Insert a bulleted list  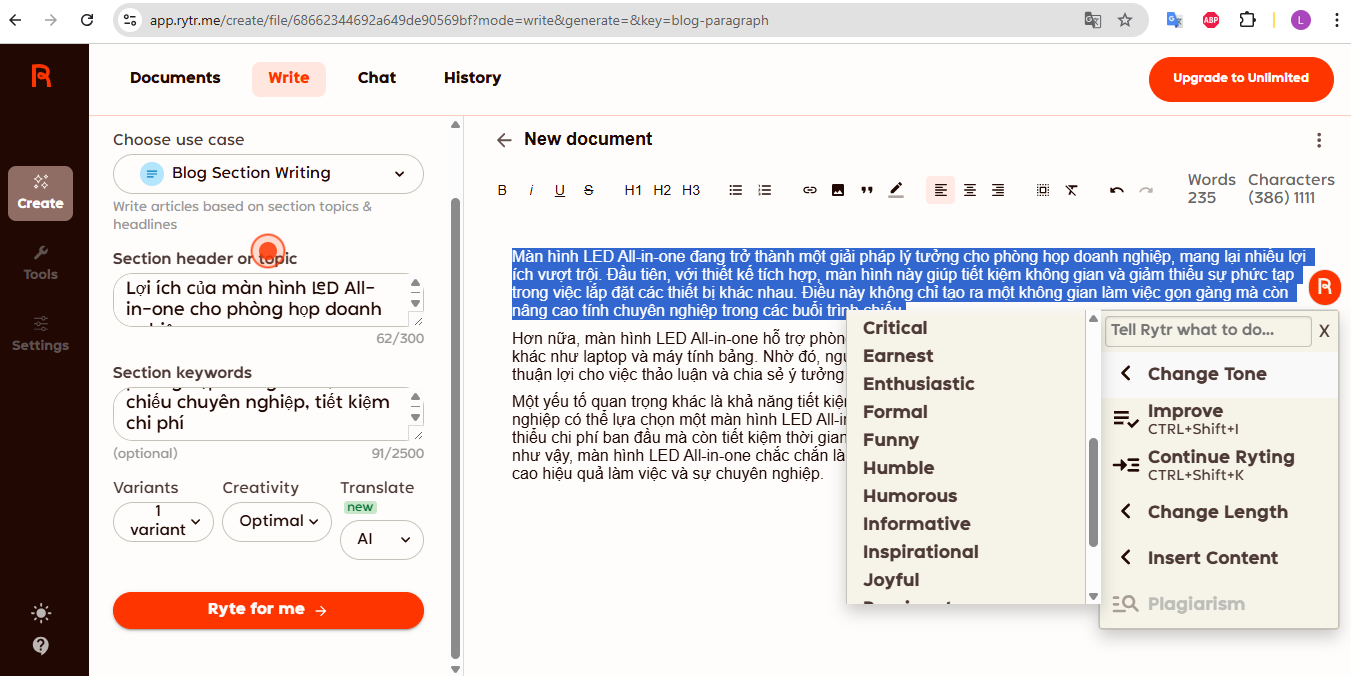(x=736, y=190)
